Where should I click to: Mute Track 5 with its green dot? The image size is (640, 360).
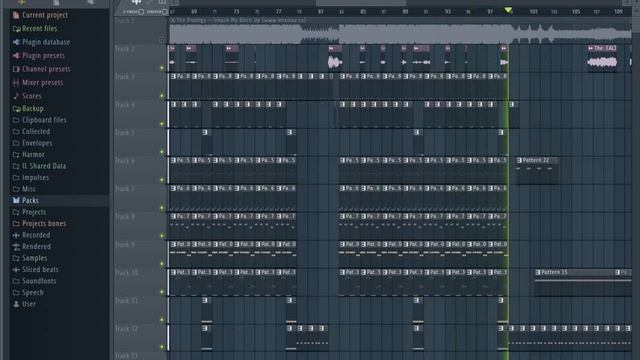[162, 152]
